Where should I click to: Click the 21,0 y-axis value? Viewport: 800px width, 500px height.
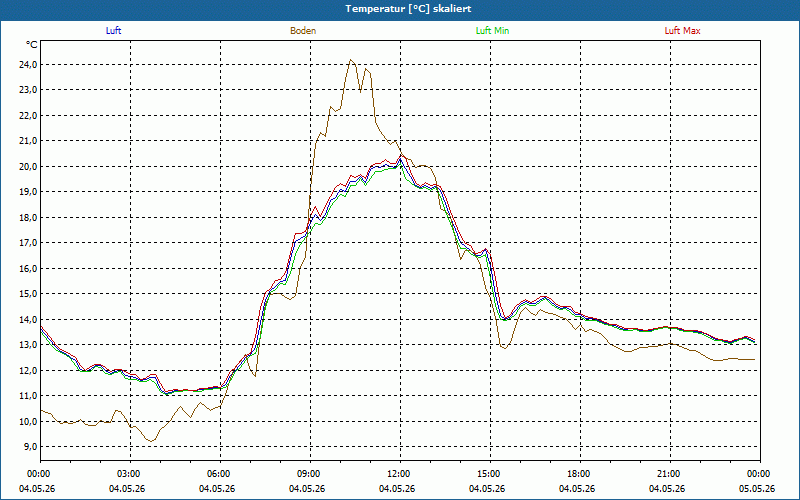(29, 141)
